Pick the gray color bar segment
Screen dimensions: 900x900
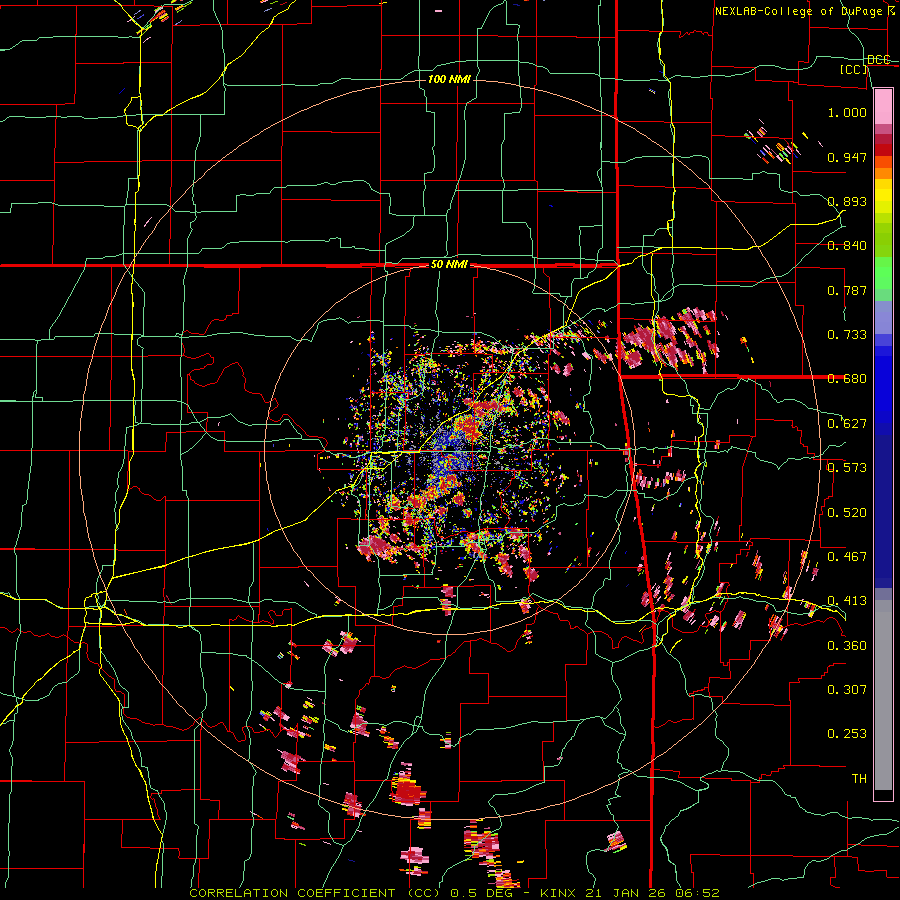883,695
